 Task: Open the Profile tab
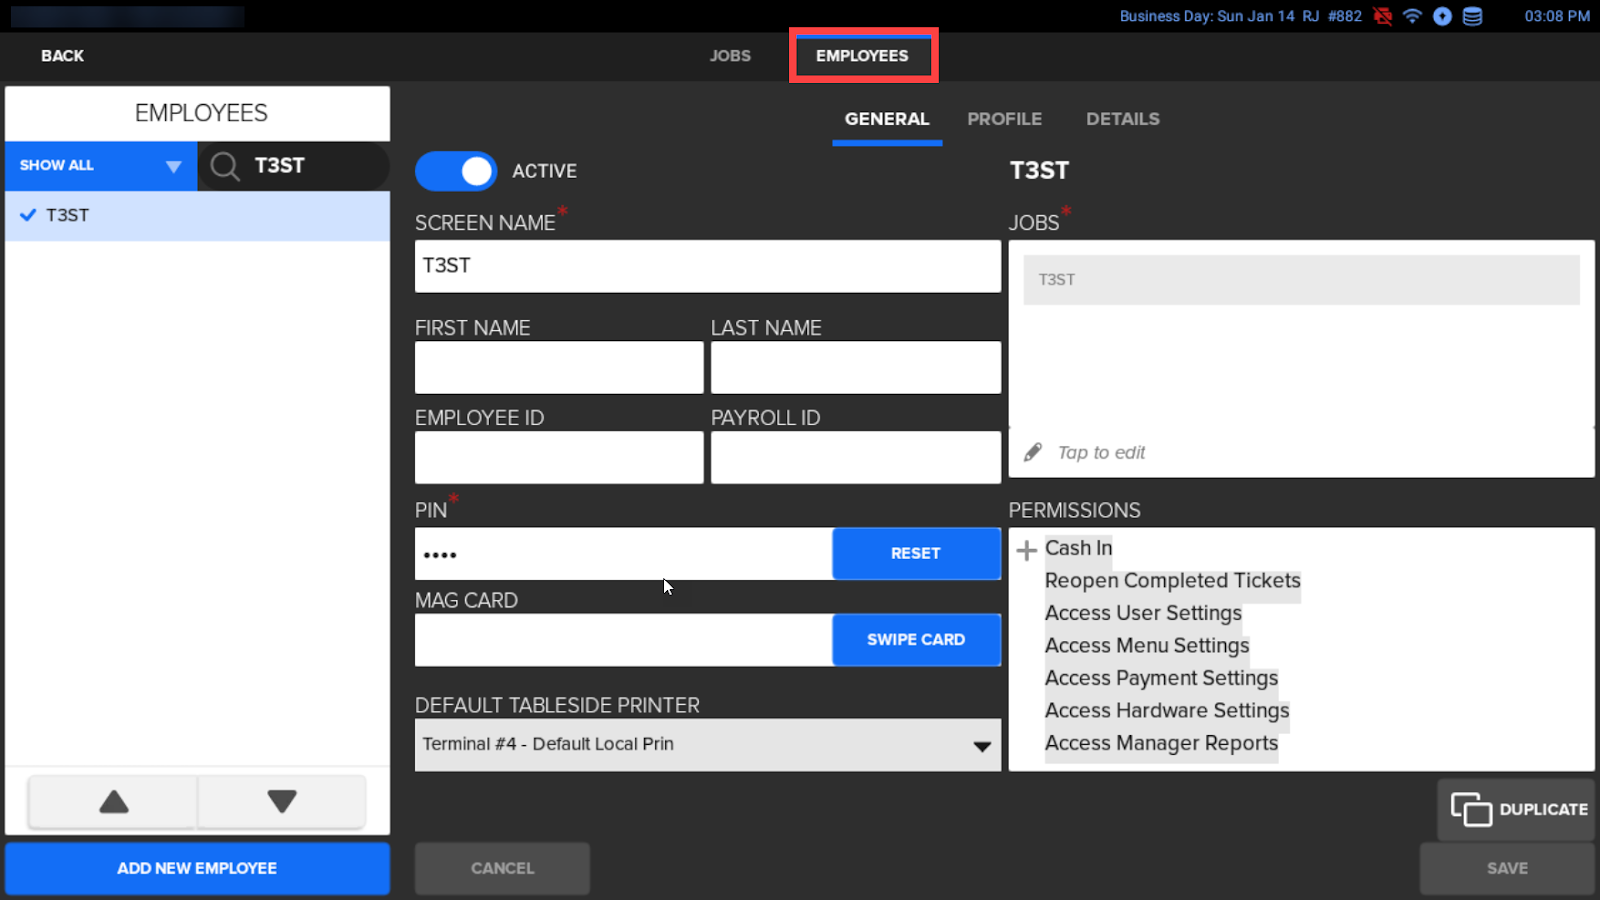click(1004, 119)
